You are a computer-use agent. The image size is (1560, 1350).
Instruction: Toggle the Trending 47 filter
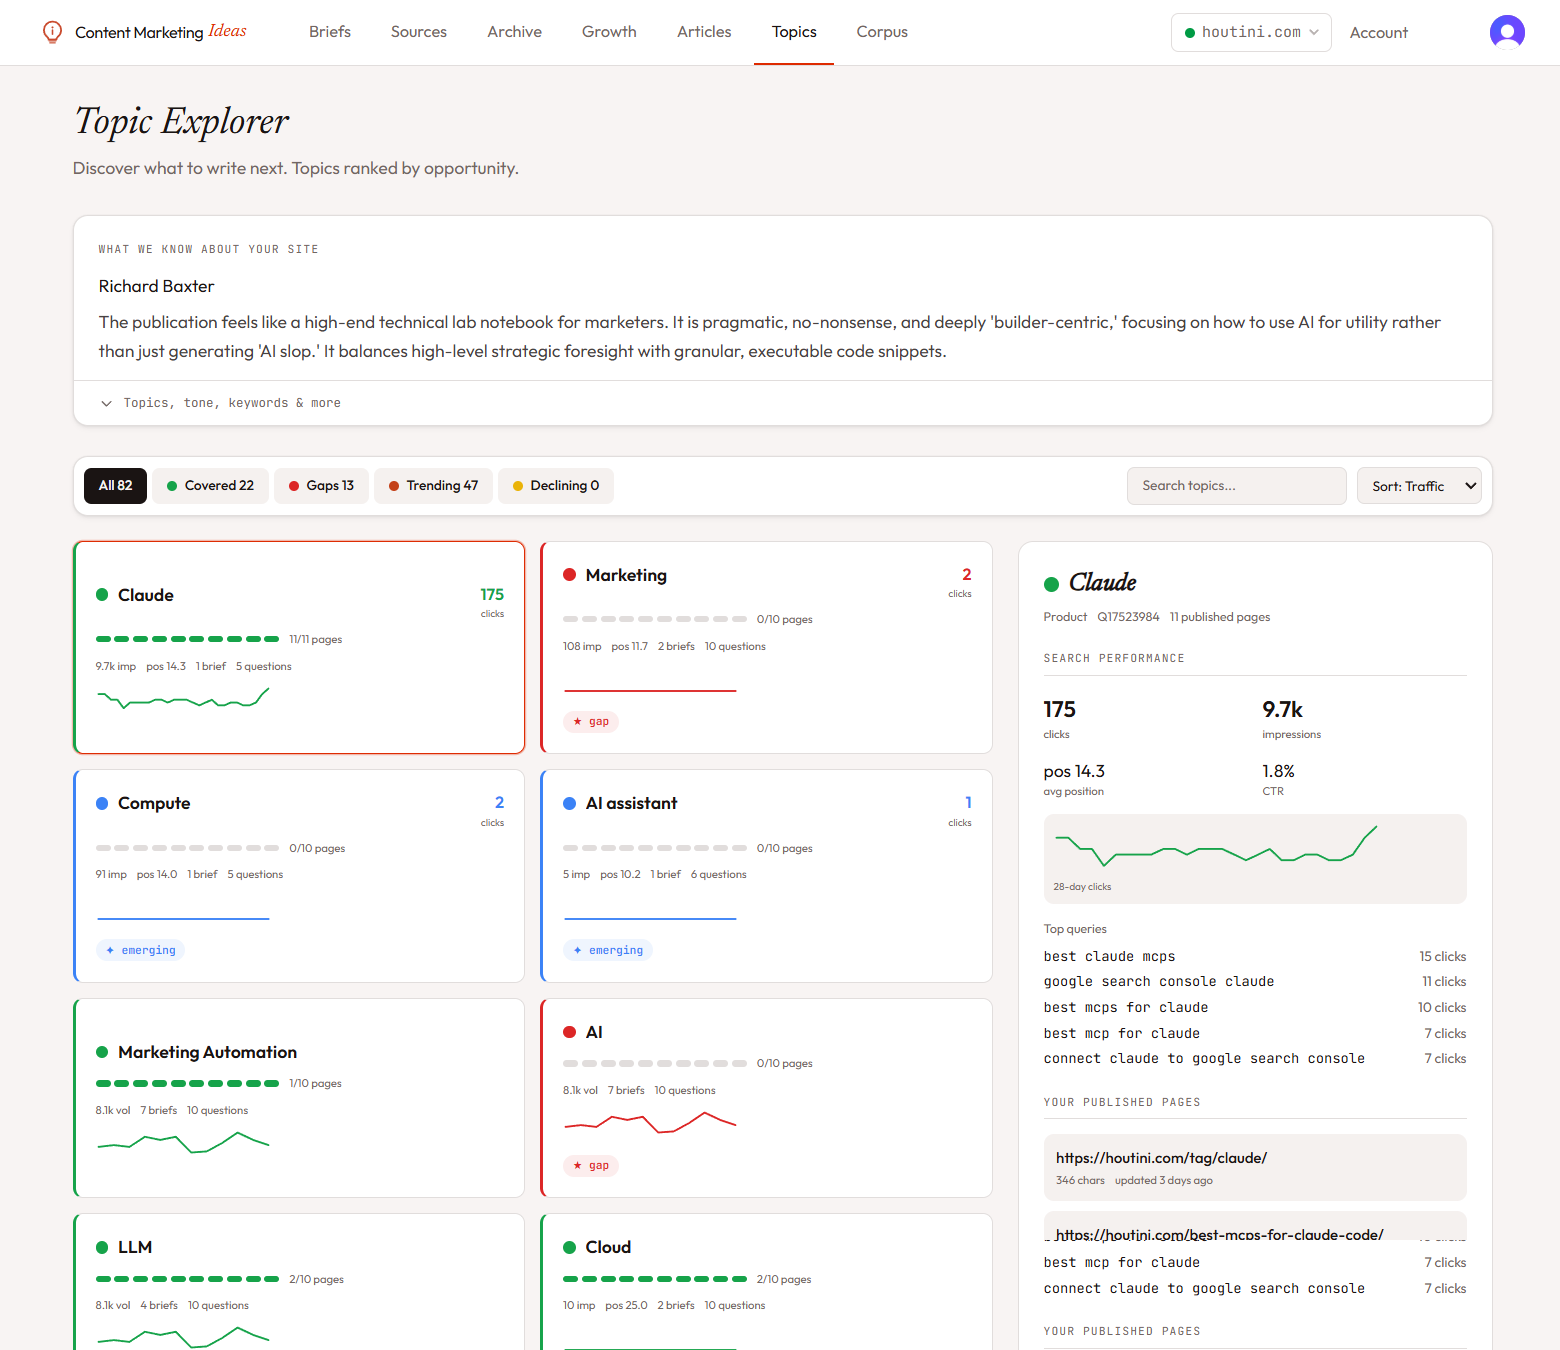coord(433,485)
